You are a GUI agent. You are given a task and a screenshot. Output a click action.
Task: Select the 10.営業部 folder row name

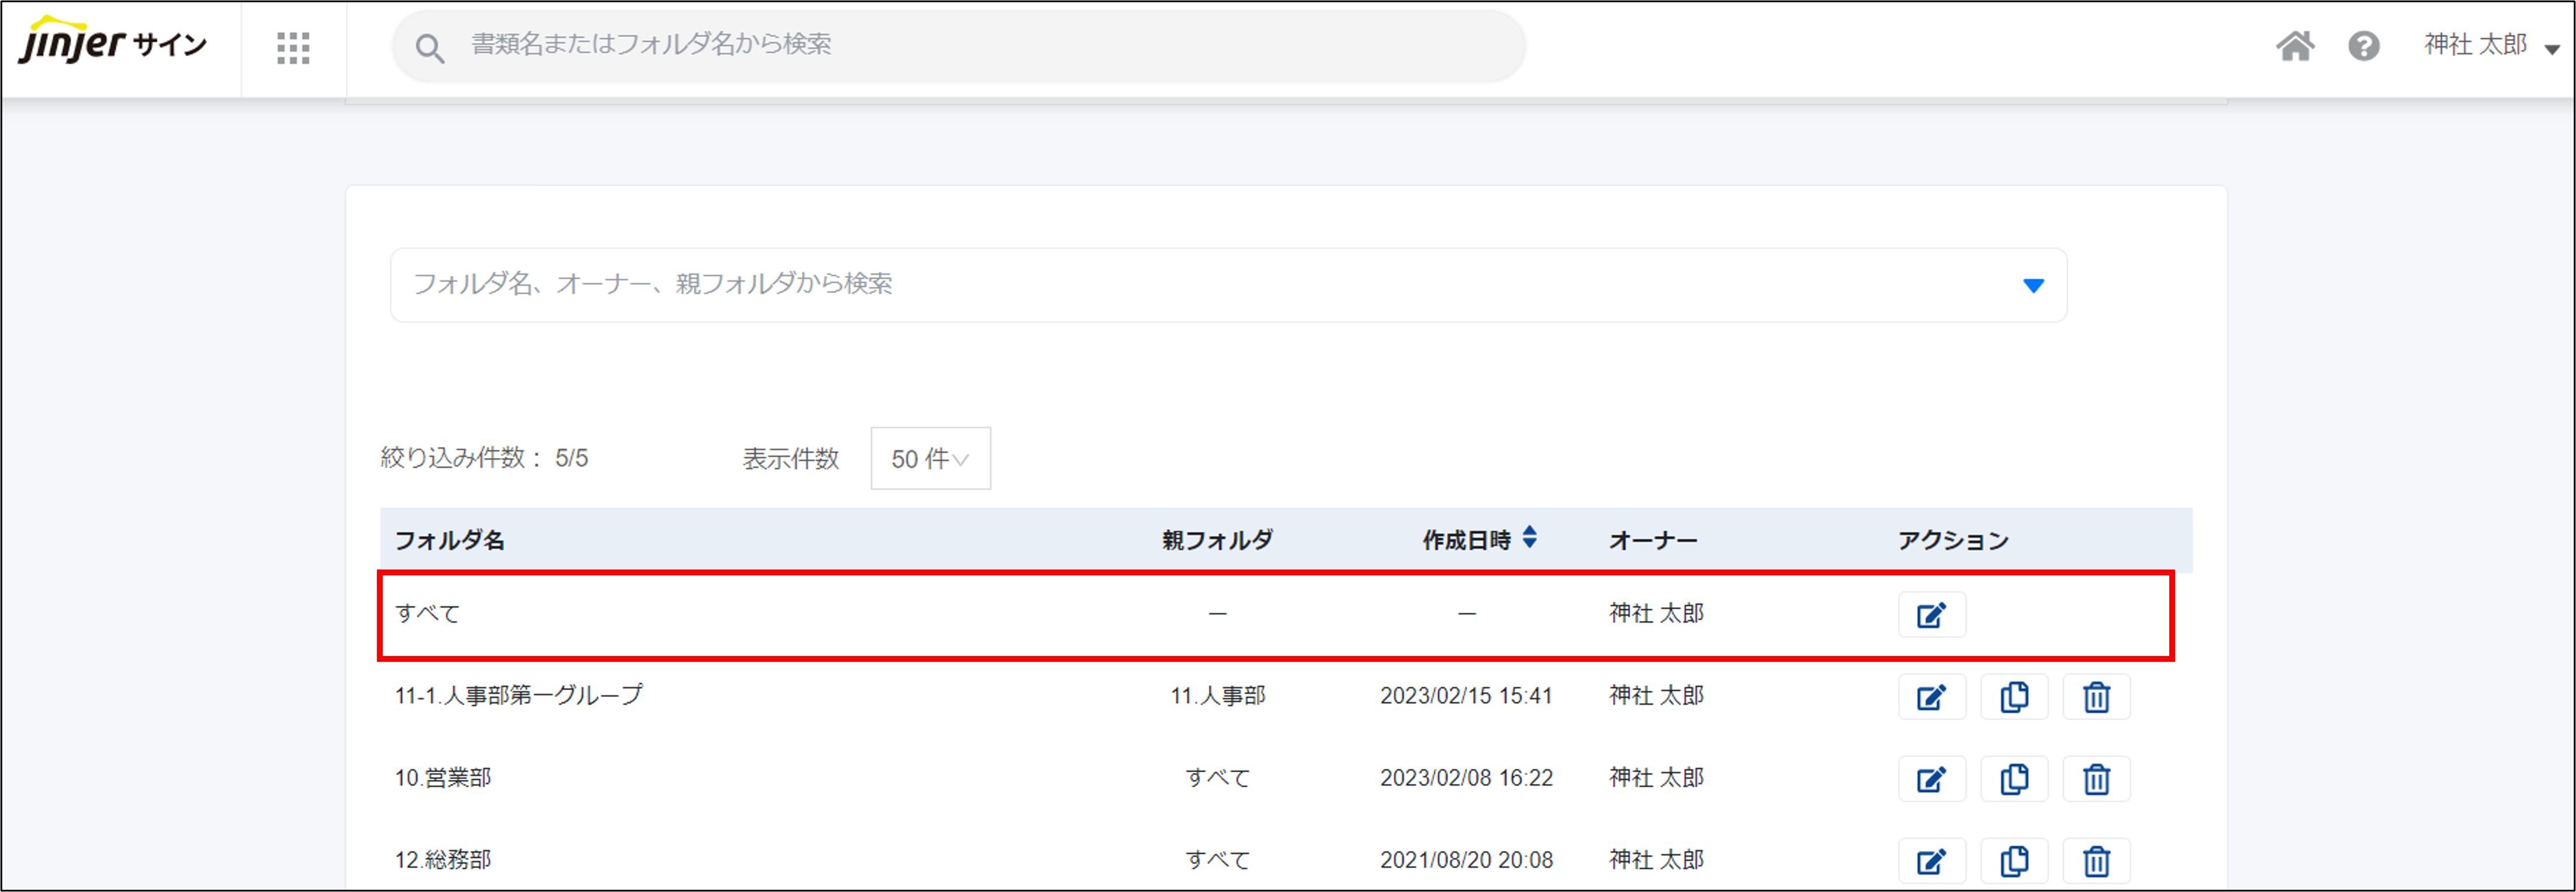point(443,778)
